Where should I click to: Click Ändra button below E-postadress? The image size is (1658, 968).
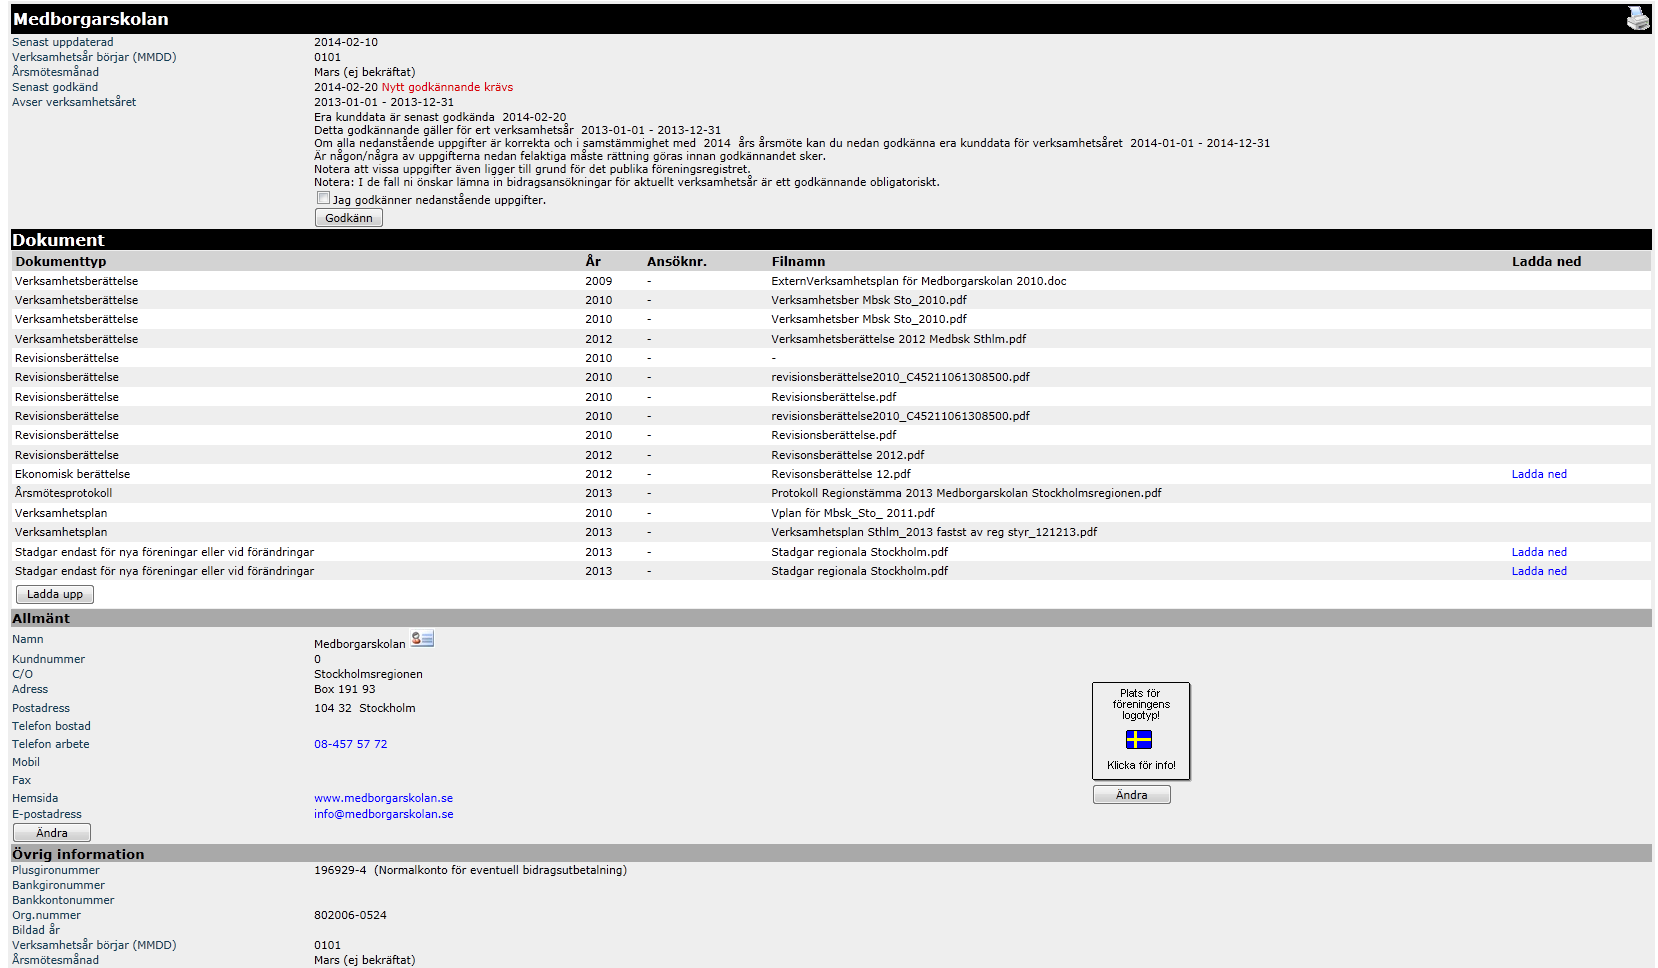click(52, 833)
